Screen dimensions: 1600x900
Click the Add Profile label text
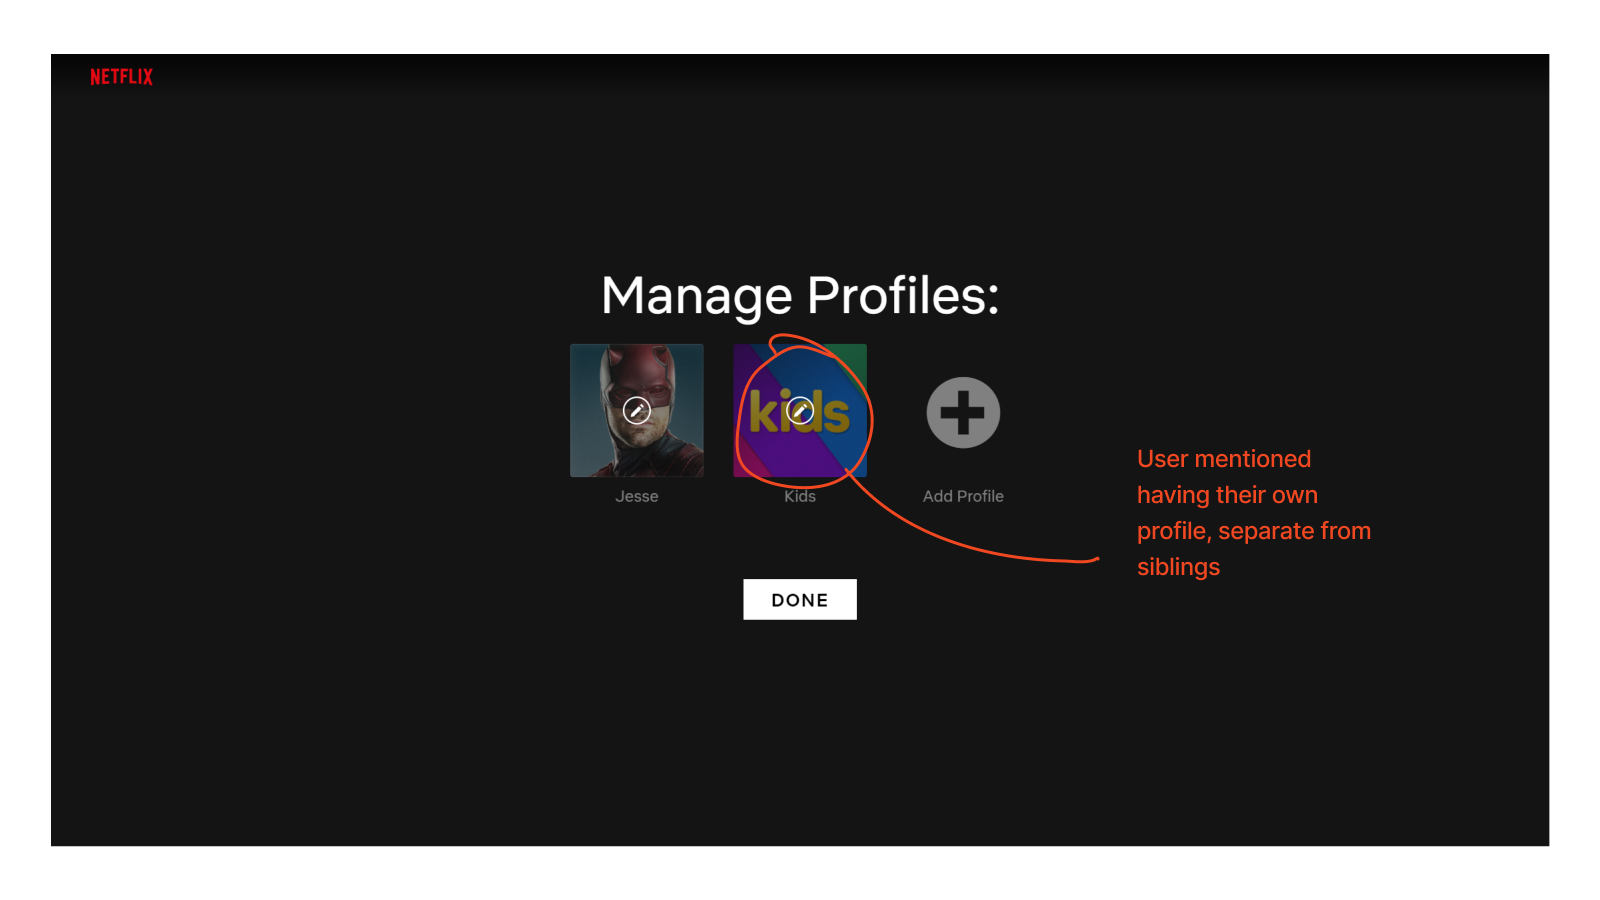click(962, 495)
